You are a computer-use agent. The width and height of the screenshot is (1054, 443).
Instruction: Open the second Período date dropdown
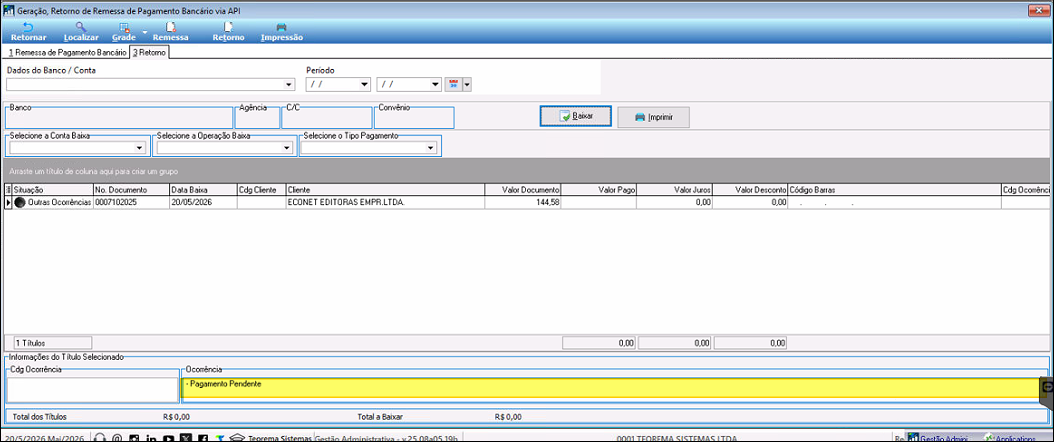point(436,85)
